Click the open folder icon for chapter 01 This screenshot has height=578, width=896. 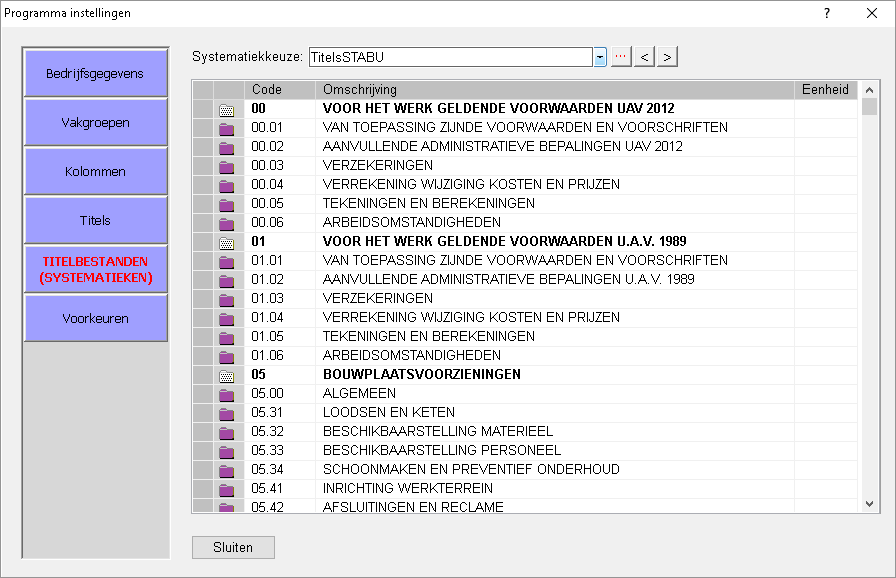tap(225, 241)
